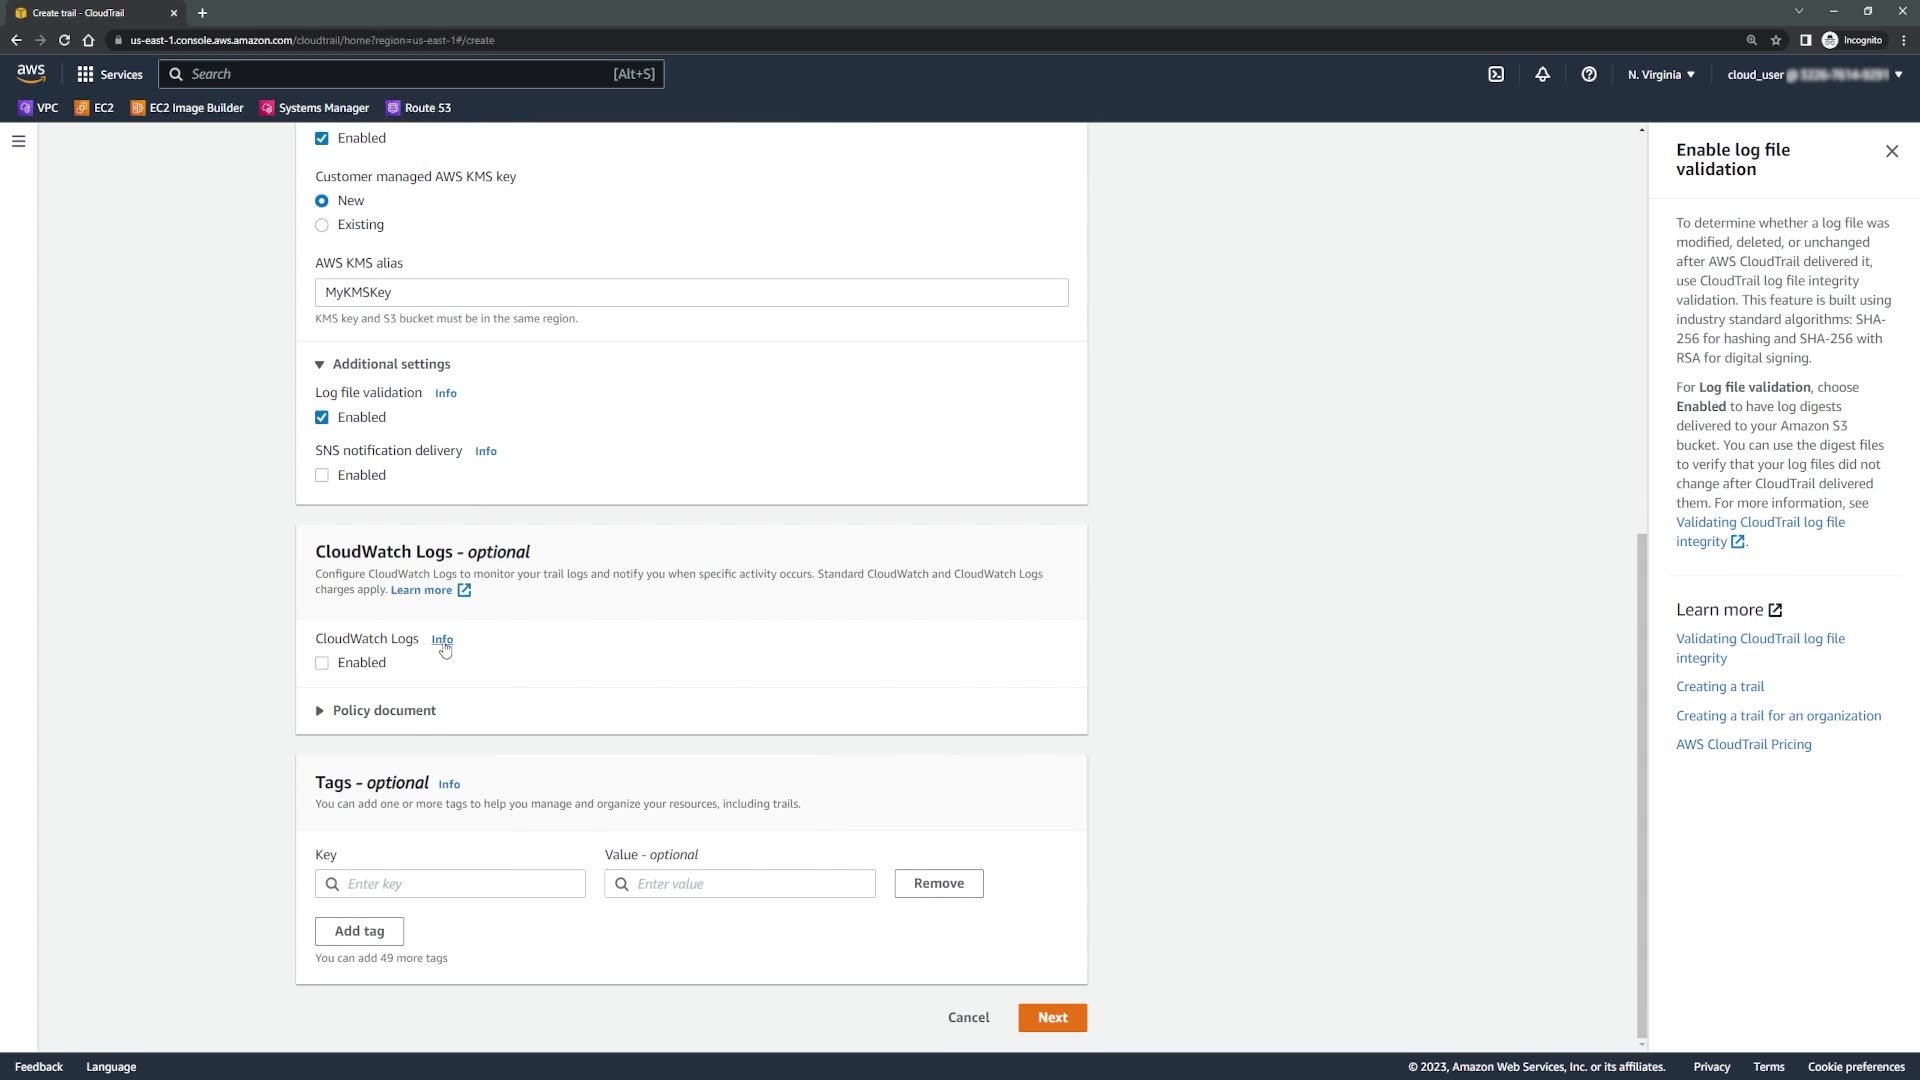Open the AWS CloudShell icon

coord(1496,74)
